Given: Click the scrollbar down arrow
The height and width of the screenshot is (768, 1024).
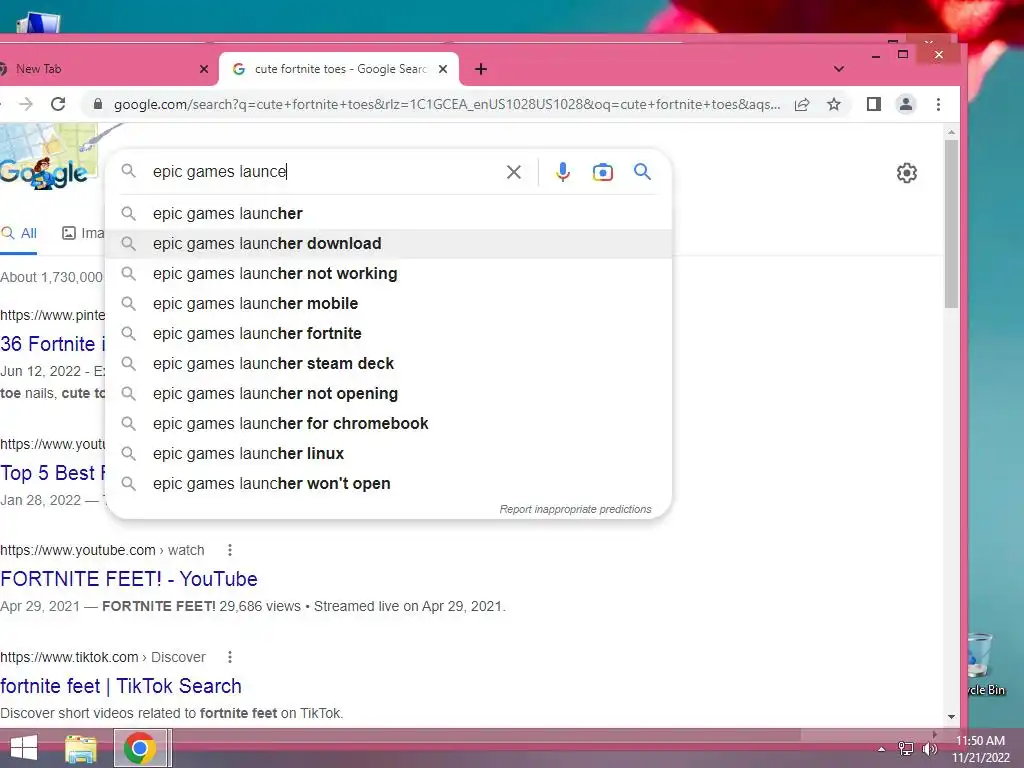Looking at the screenshot, I should coord(952,716).
